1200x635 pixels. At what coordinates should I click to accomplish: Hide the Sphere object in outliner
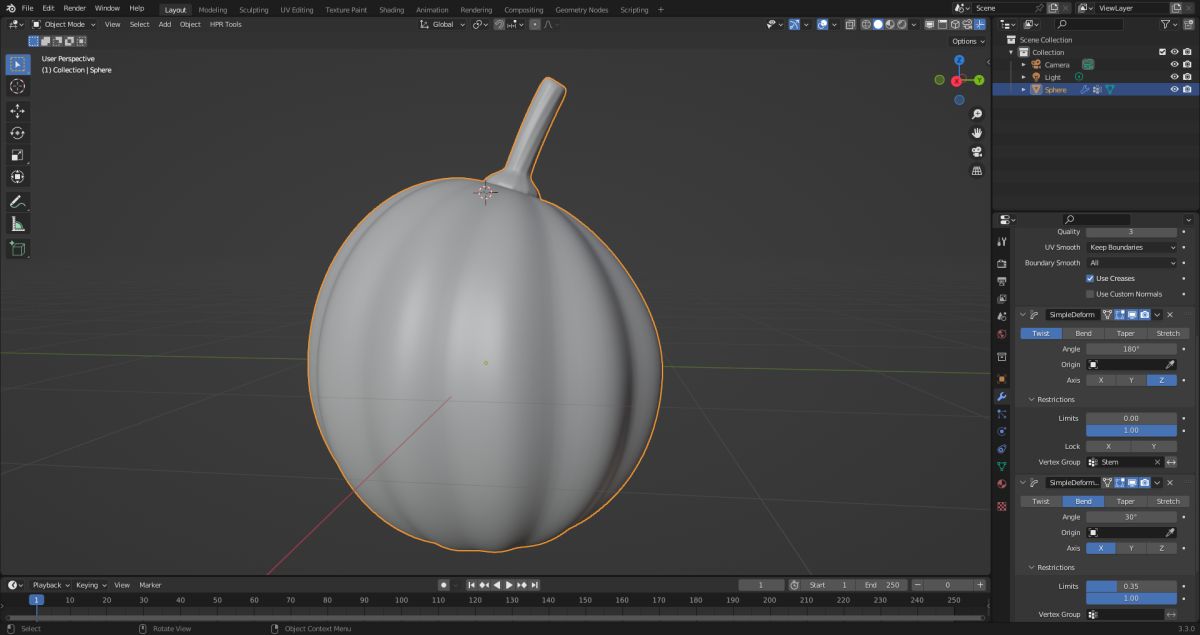coord(1174,89)
